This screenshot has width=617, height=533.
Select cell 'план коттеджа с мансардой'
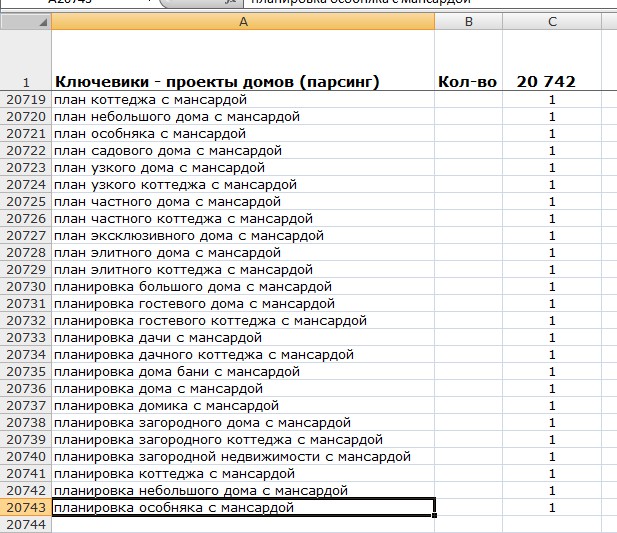click(x=243, y=100)
